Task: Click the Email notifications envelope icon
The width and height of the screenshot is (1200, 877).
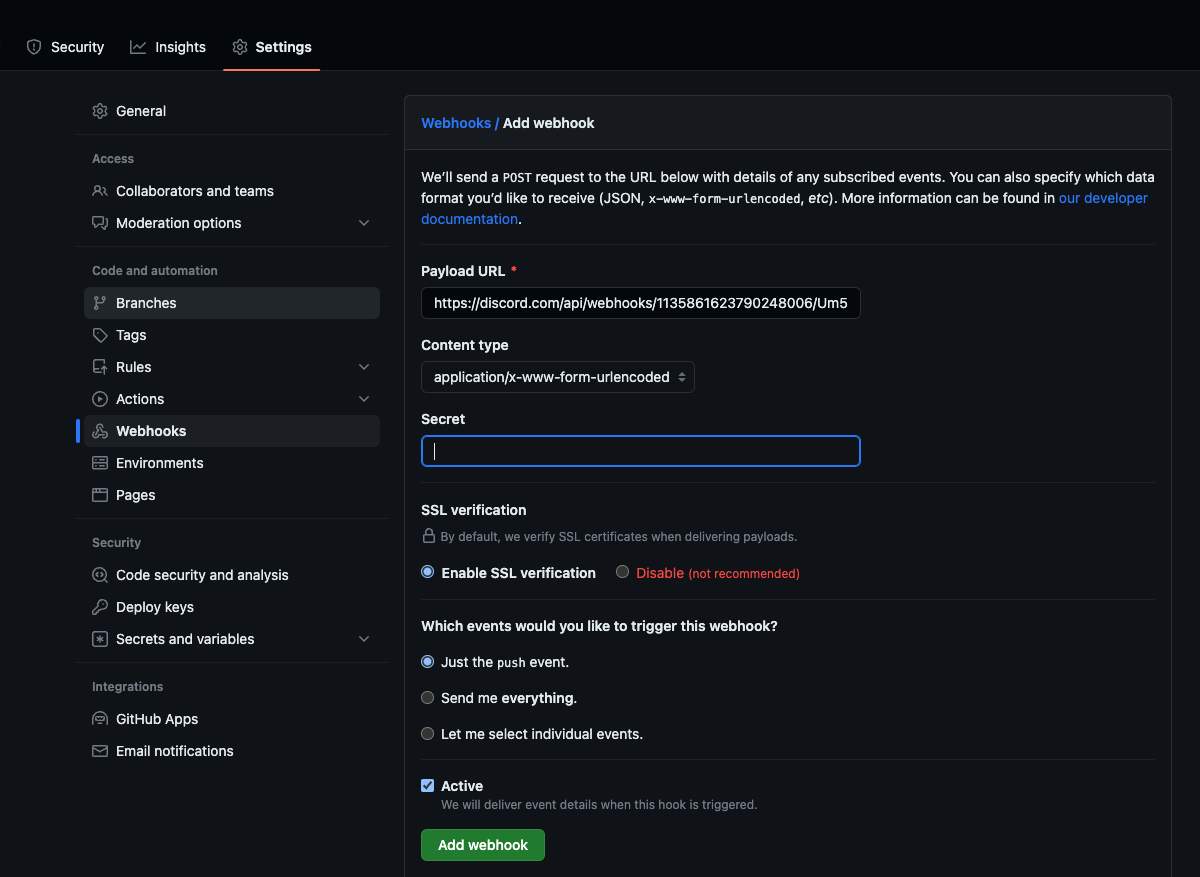Action: (100, 751)
